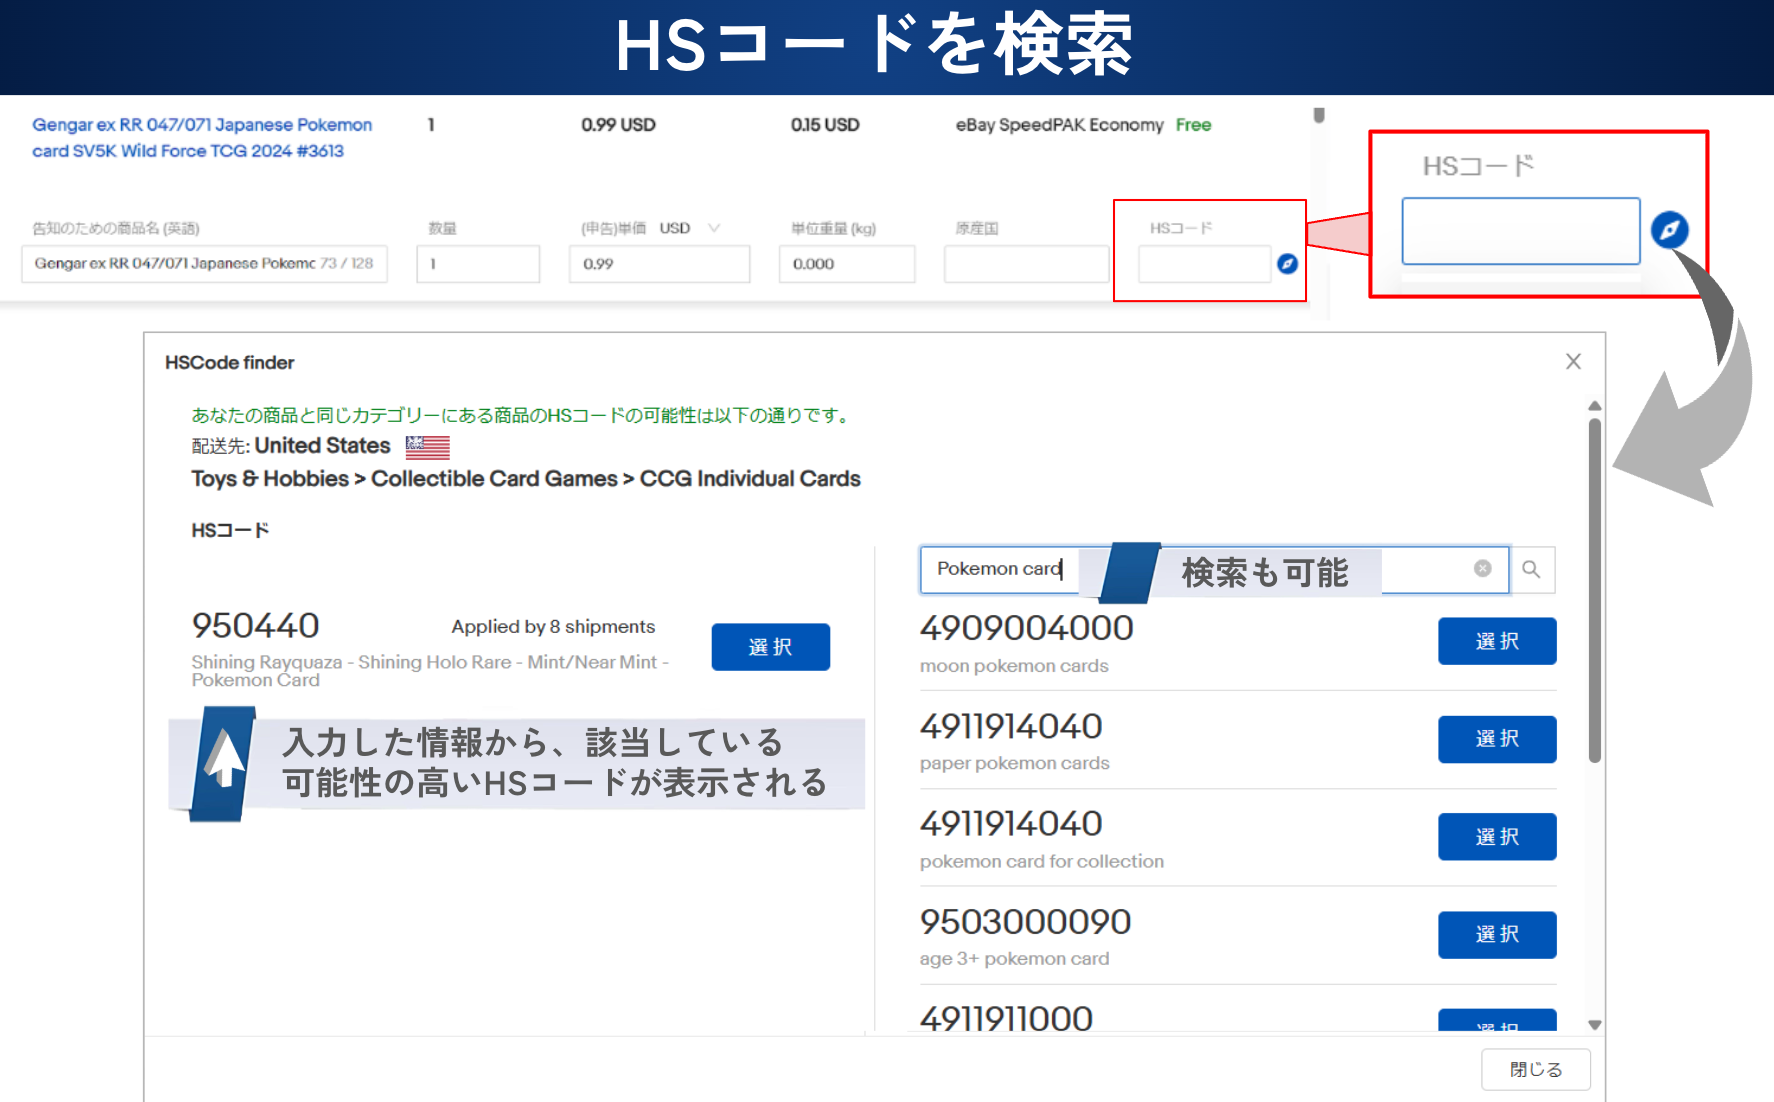Close the HSCode finder dialog with X
The height and width of the screenshot is (1102, 1774).
(1573, 362)
